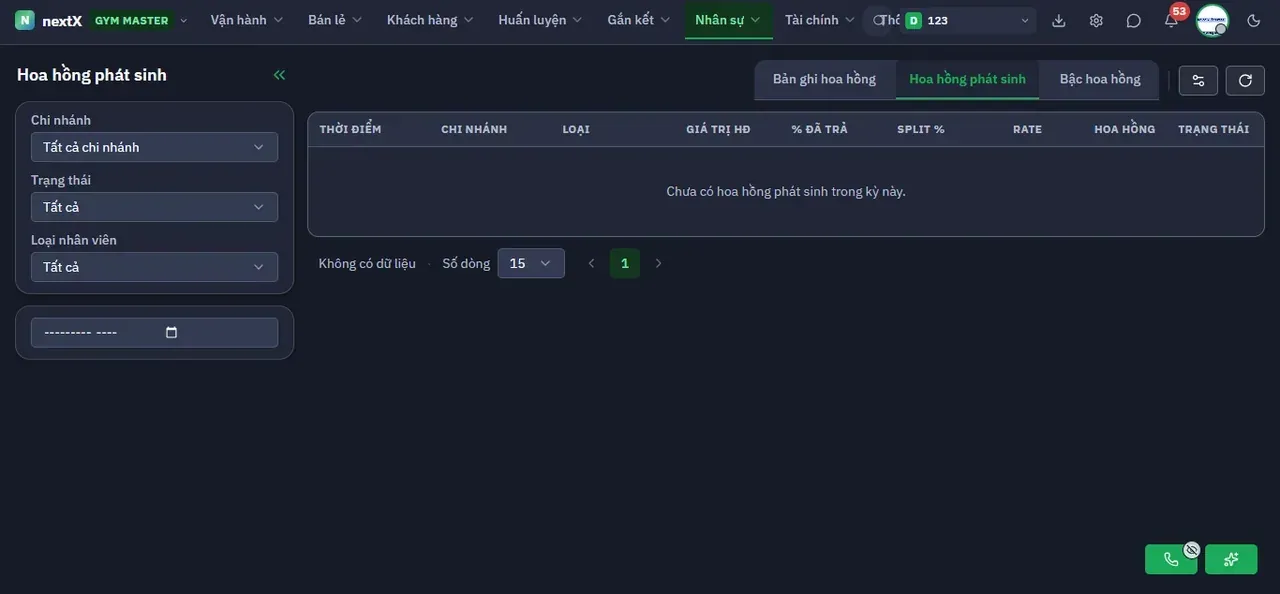Open the Khách hàng menu

pyautogui.click(x=430, y=20)
